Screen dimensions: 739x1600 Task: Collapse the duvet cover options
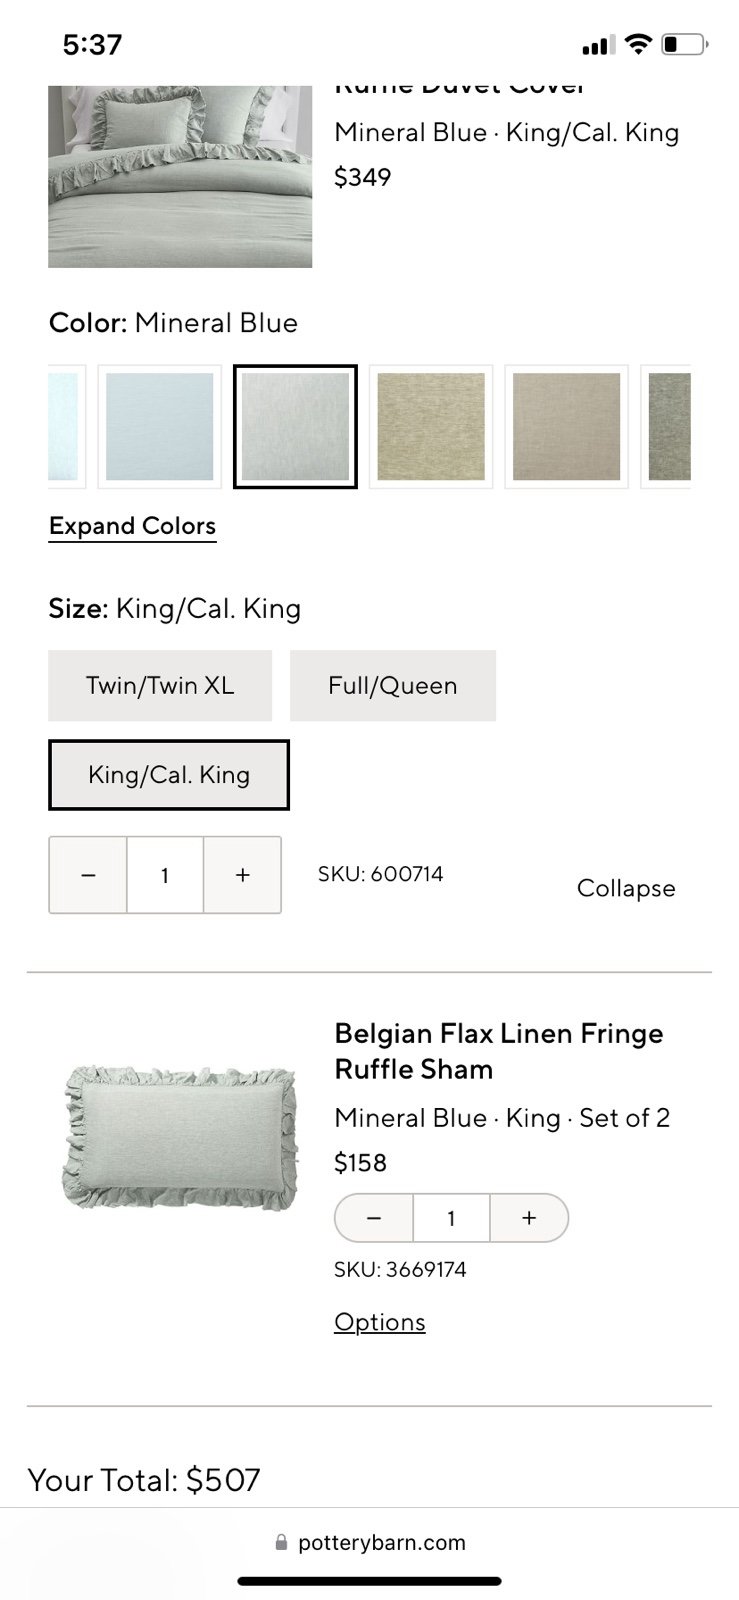[626, 888]
